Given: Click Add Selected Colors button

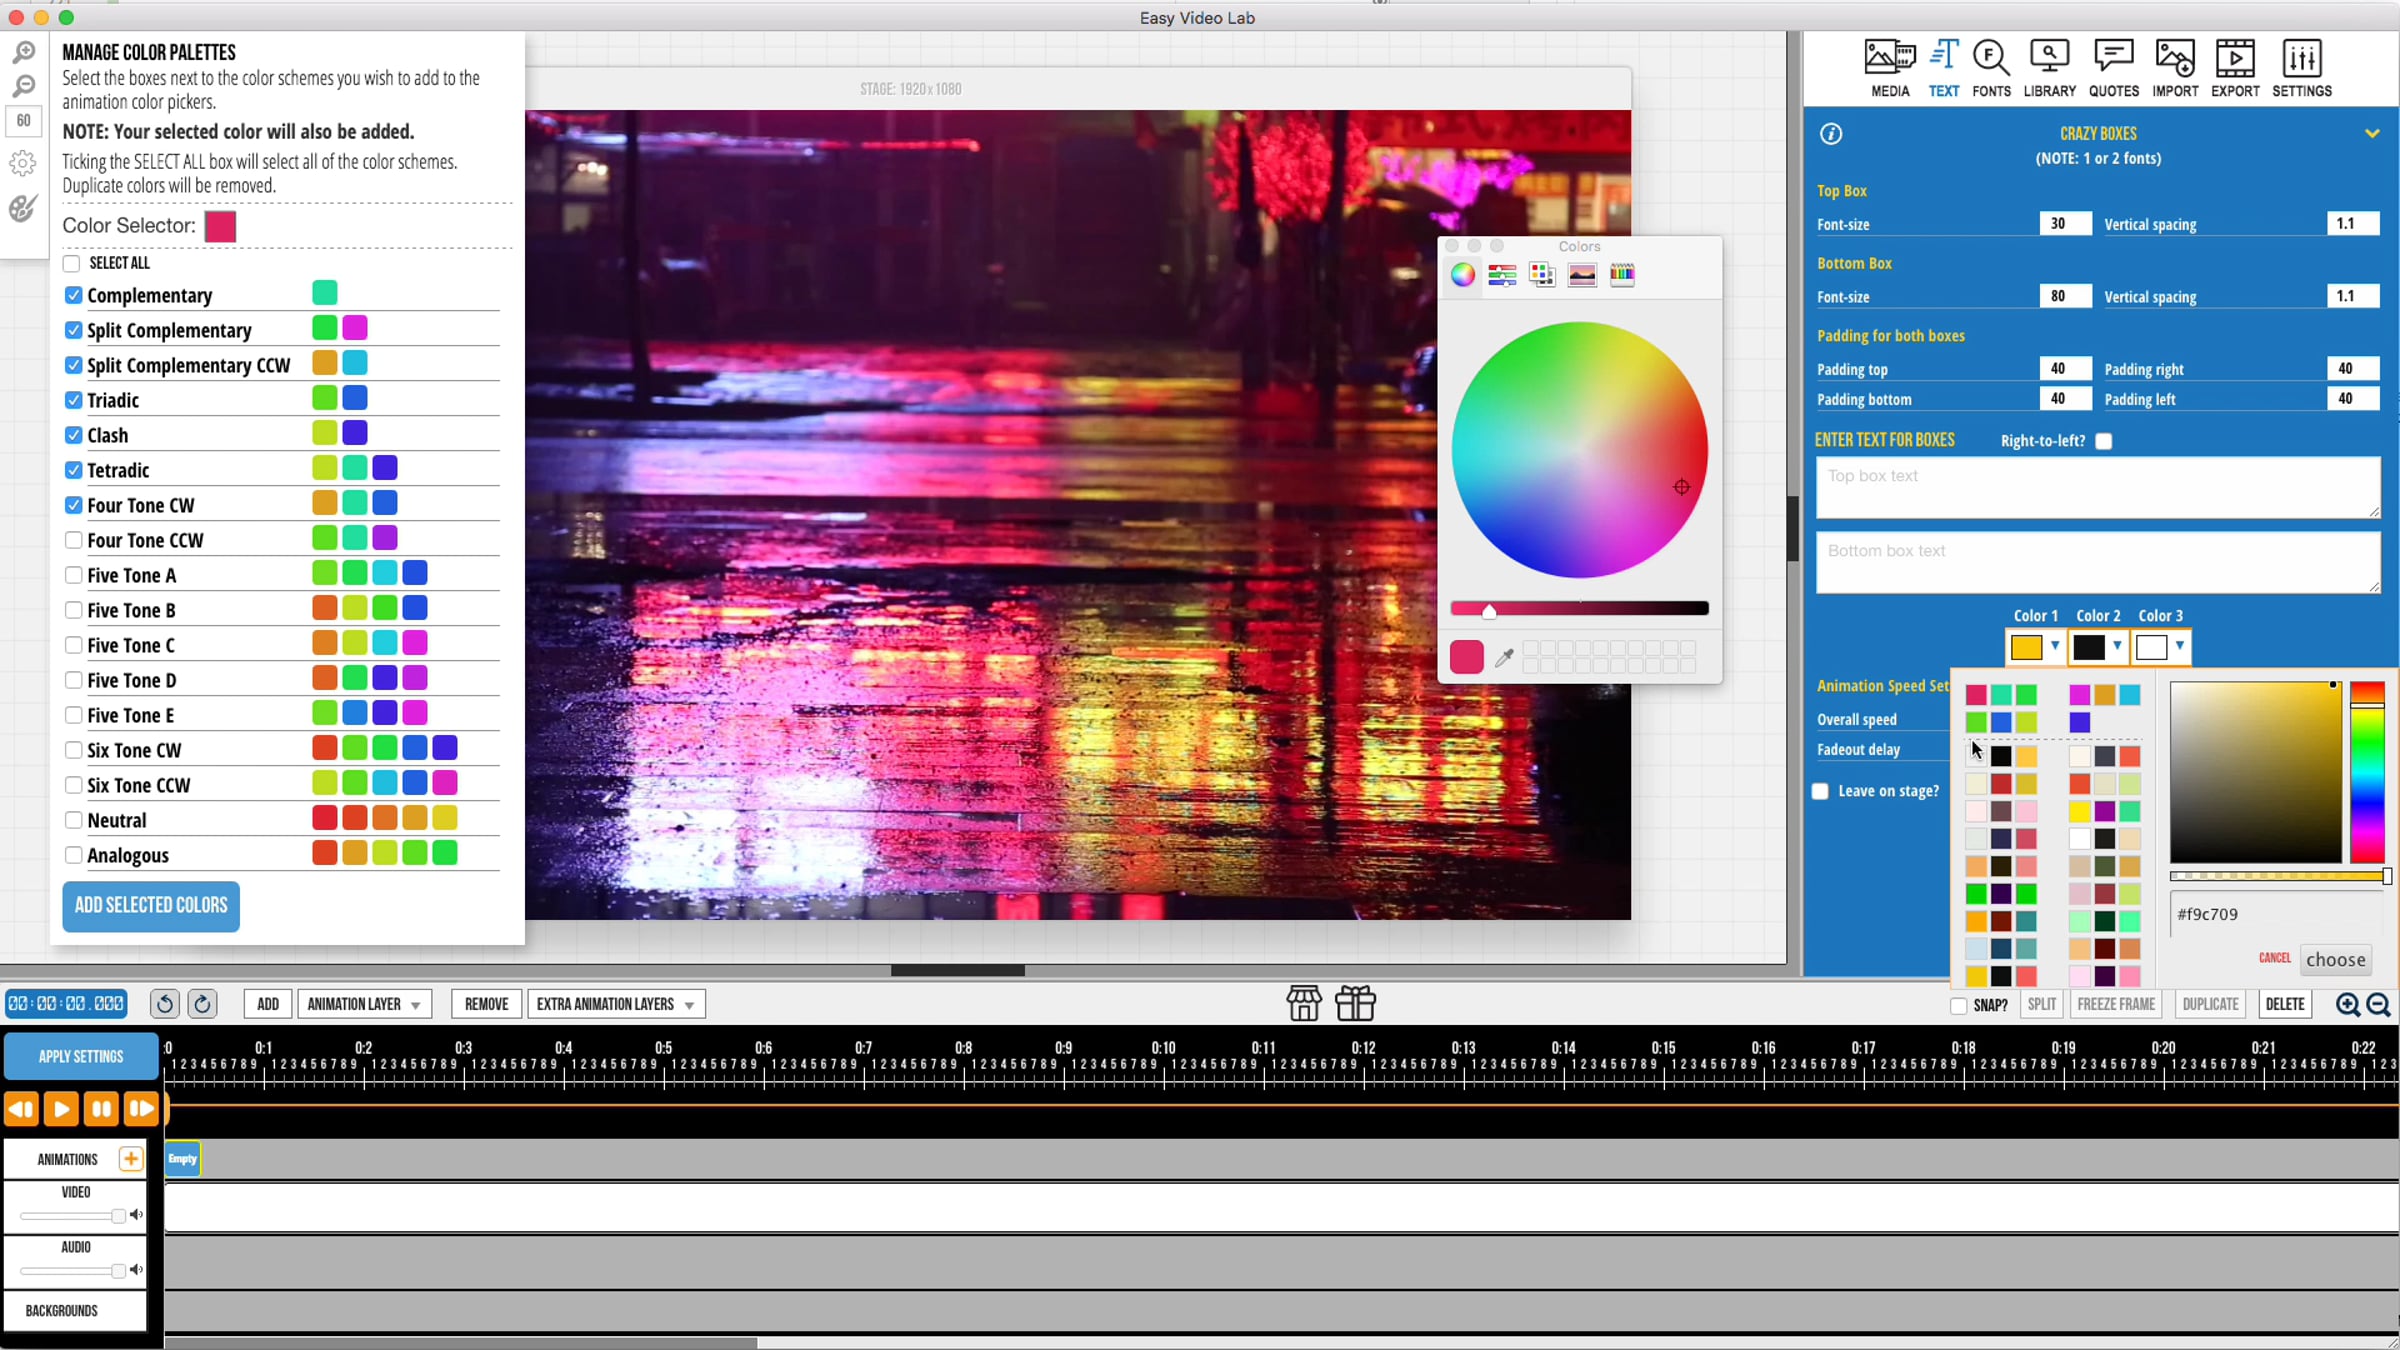Looking at the screenshot, I should pyautogui.click(x=151, y=906).
